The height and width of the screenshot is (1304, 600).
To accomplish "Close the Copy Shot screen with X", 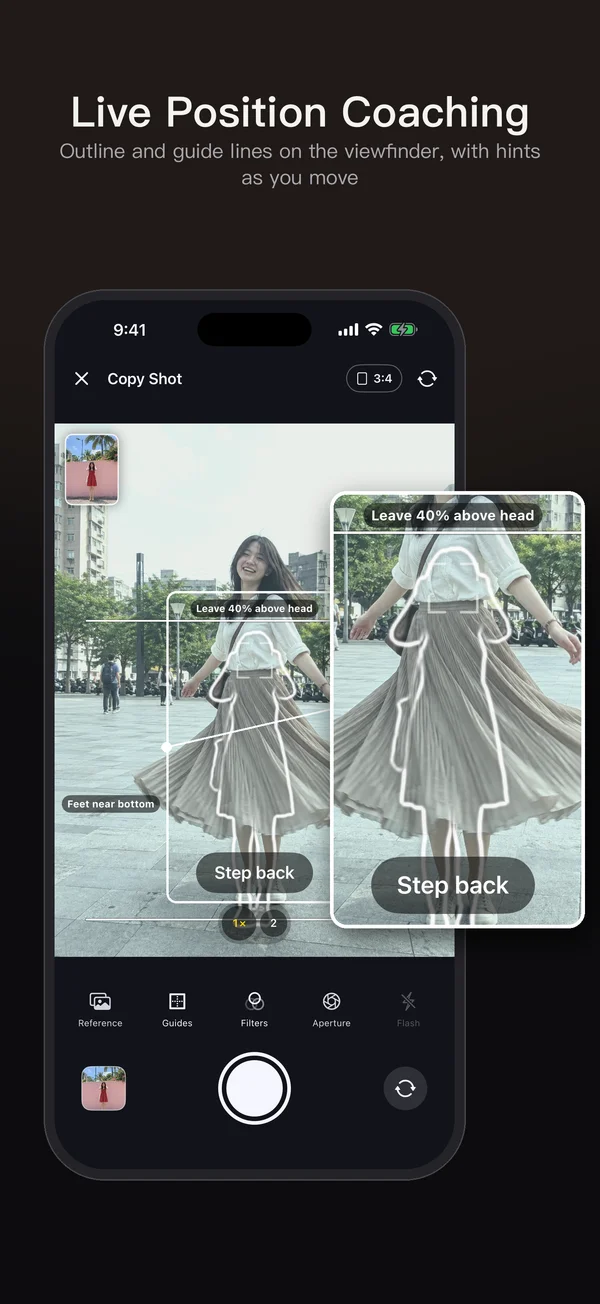I will pyautogui.click(x=82, y=379).
